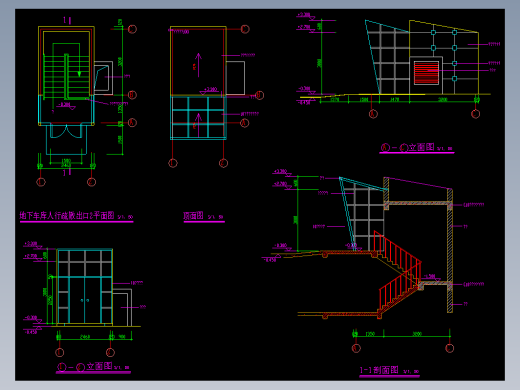The width and height of the screenshot is (520, 390).
Task: Select the -0.450 elevation mark in 1-1 section
Action: click(x=270, y=260)
